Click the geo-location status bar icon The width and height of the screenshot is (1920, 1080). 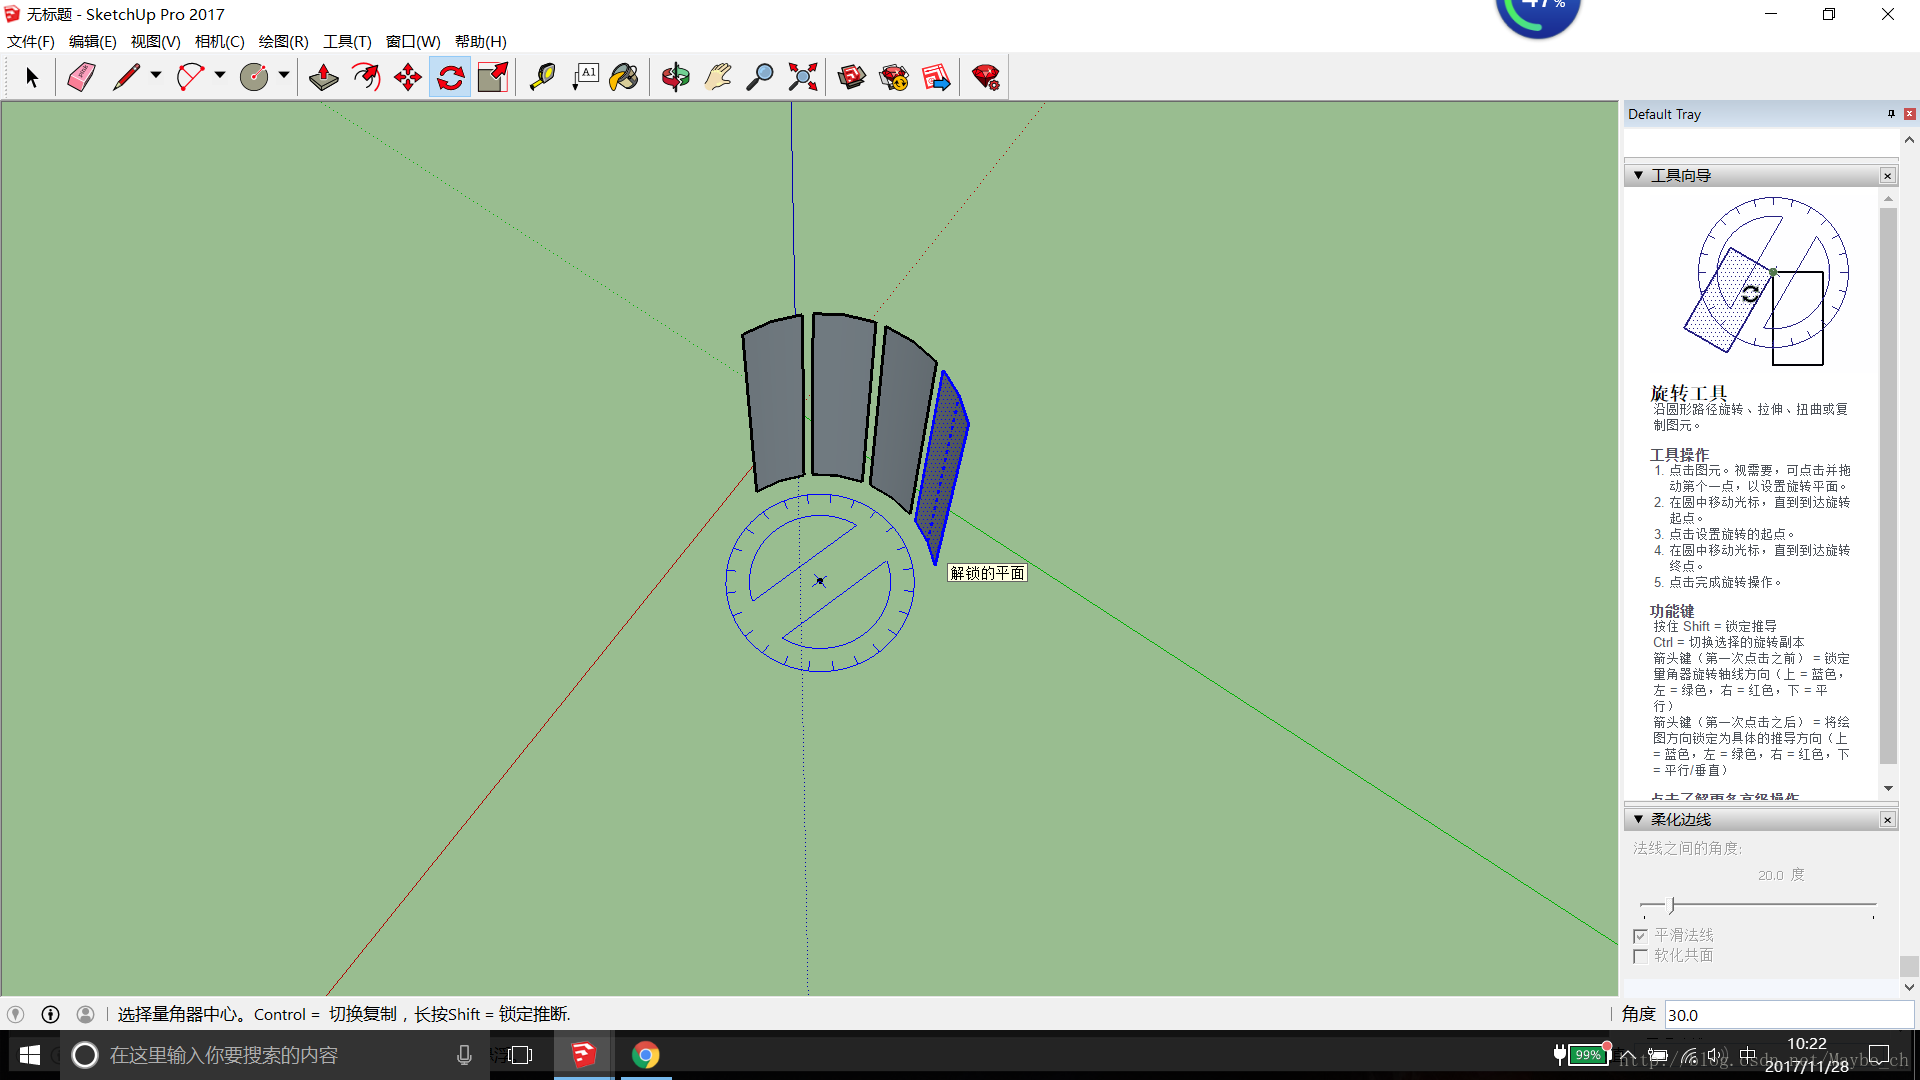16,1014
